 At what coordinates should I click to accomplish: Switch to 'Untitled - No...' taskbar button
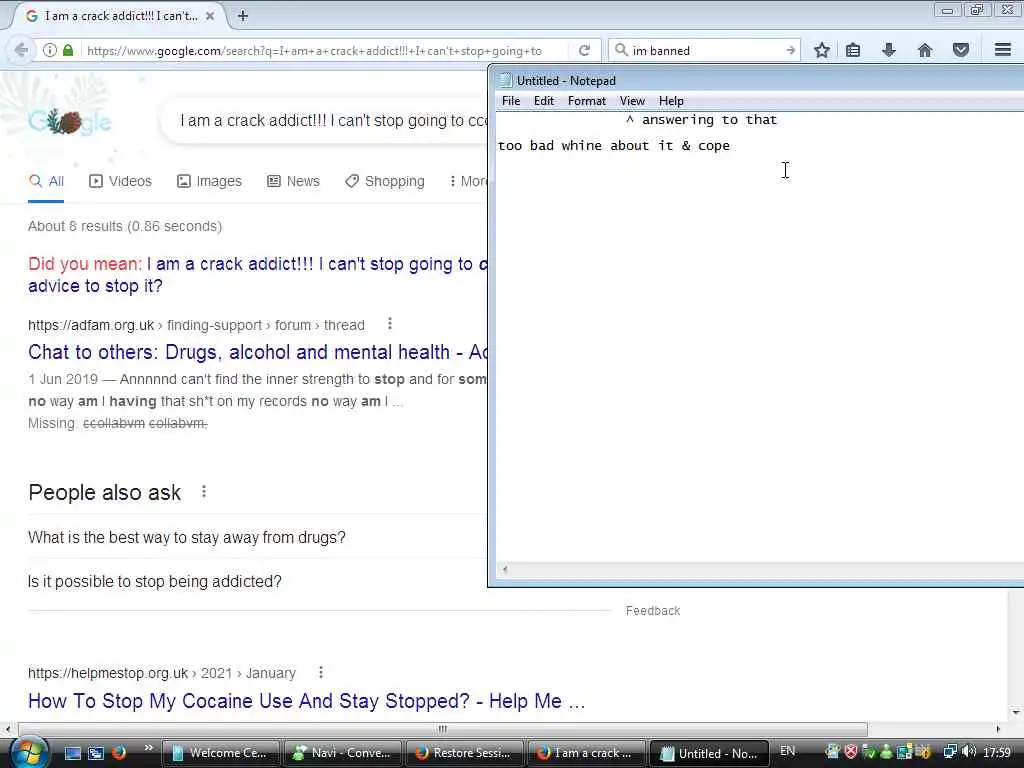point(709,753)
